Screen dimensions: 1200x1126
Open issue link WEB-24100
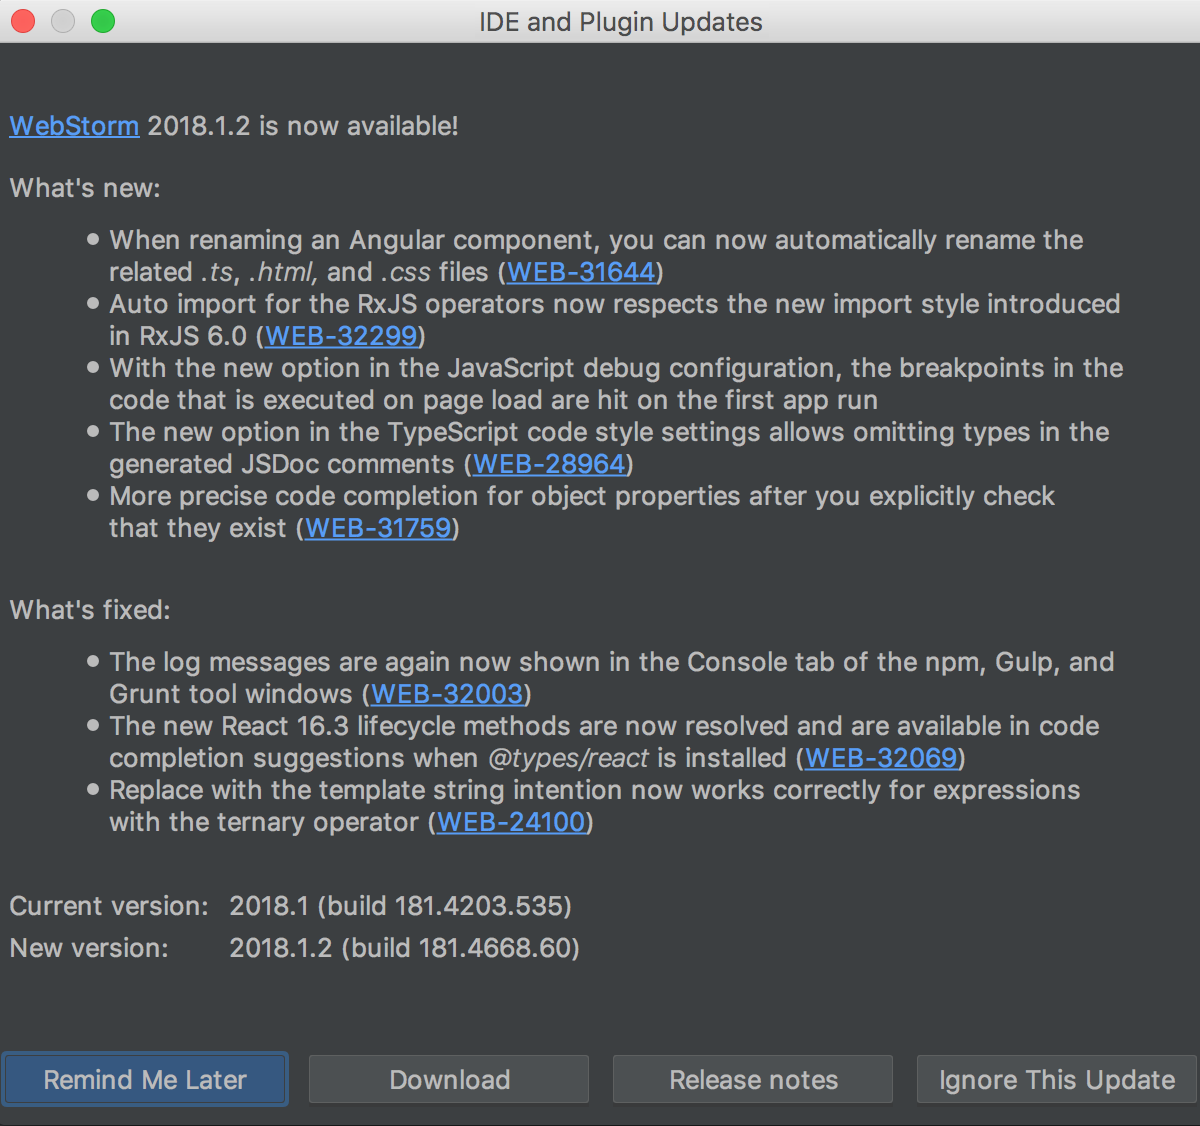511,822
